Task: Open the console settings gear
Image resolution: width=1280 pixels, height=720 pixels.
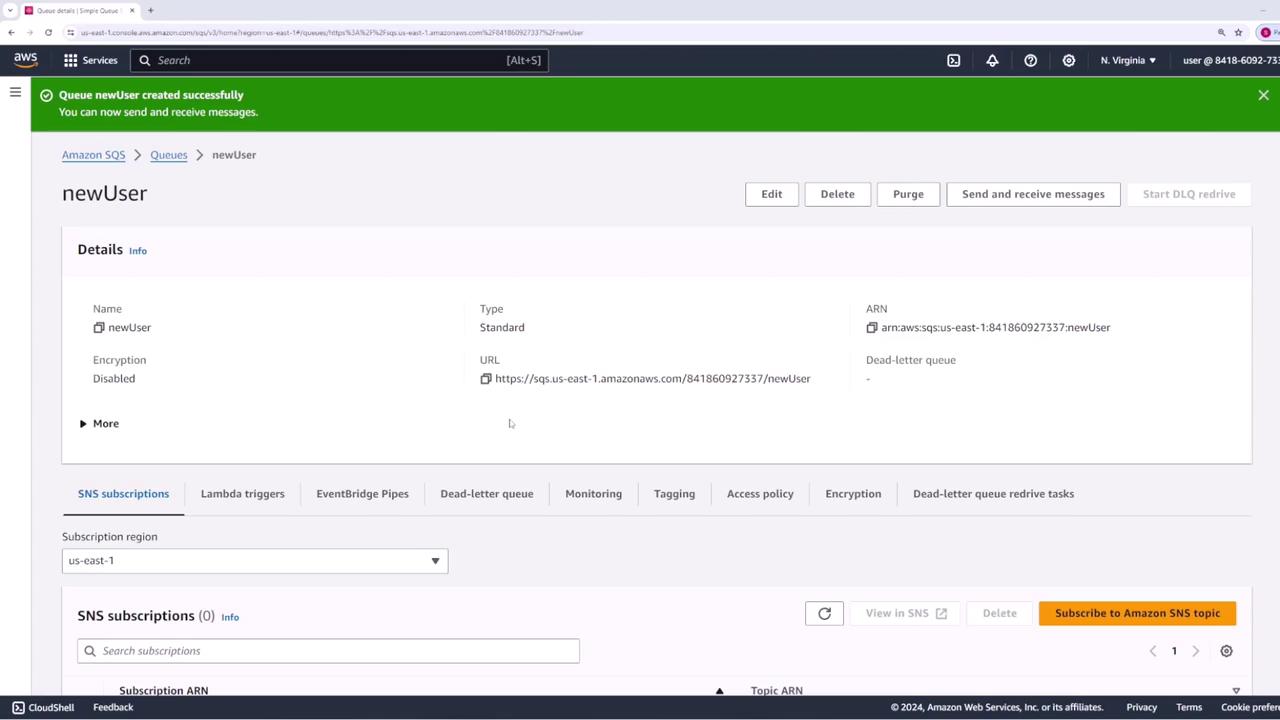Action: tap(1069, 60)
